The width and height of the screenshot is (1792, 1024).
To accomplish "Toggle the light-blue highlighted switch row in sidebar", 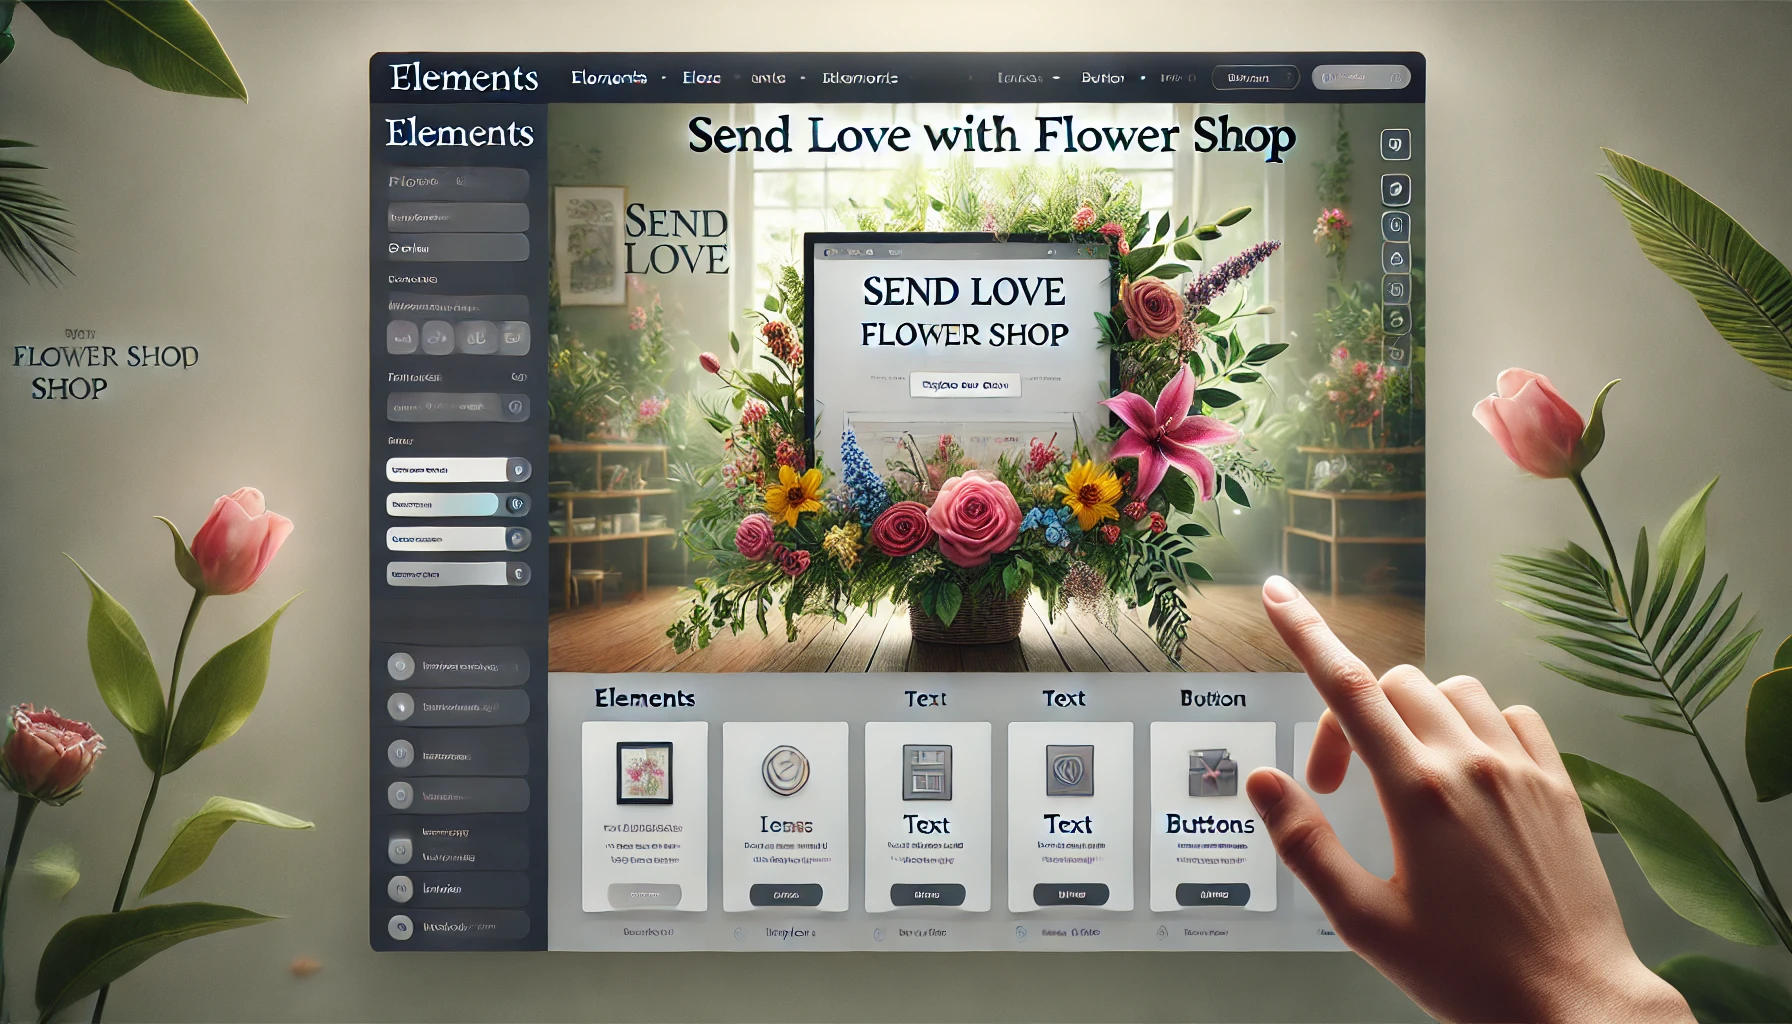I will point(458,505).
